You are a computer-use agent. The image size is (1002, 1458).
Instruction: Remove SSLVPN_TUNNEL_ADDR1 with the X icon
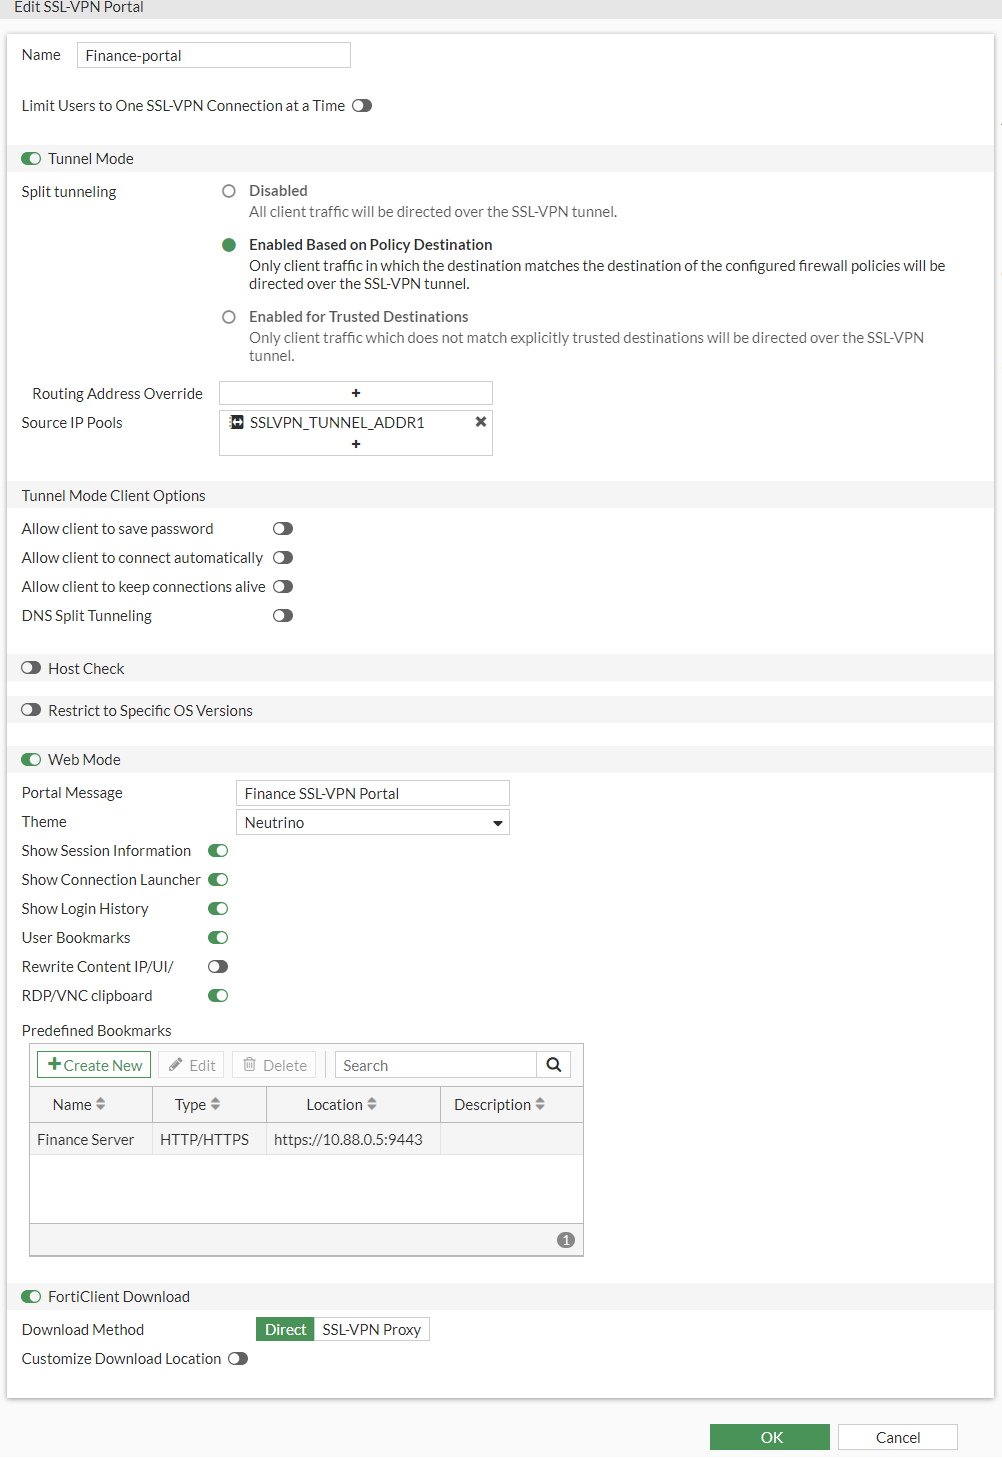point(481,422)
